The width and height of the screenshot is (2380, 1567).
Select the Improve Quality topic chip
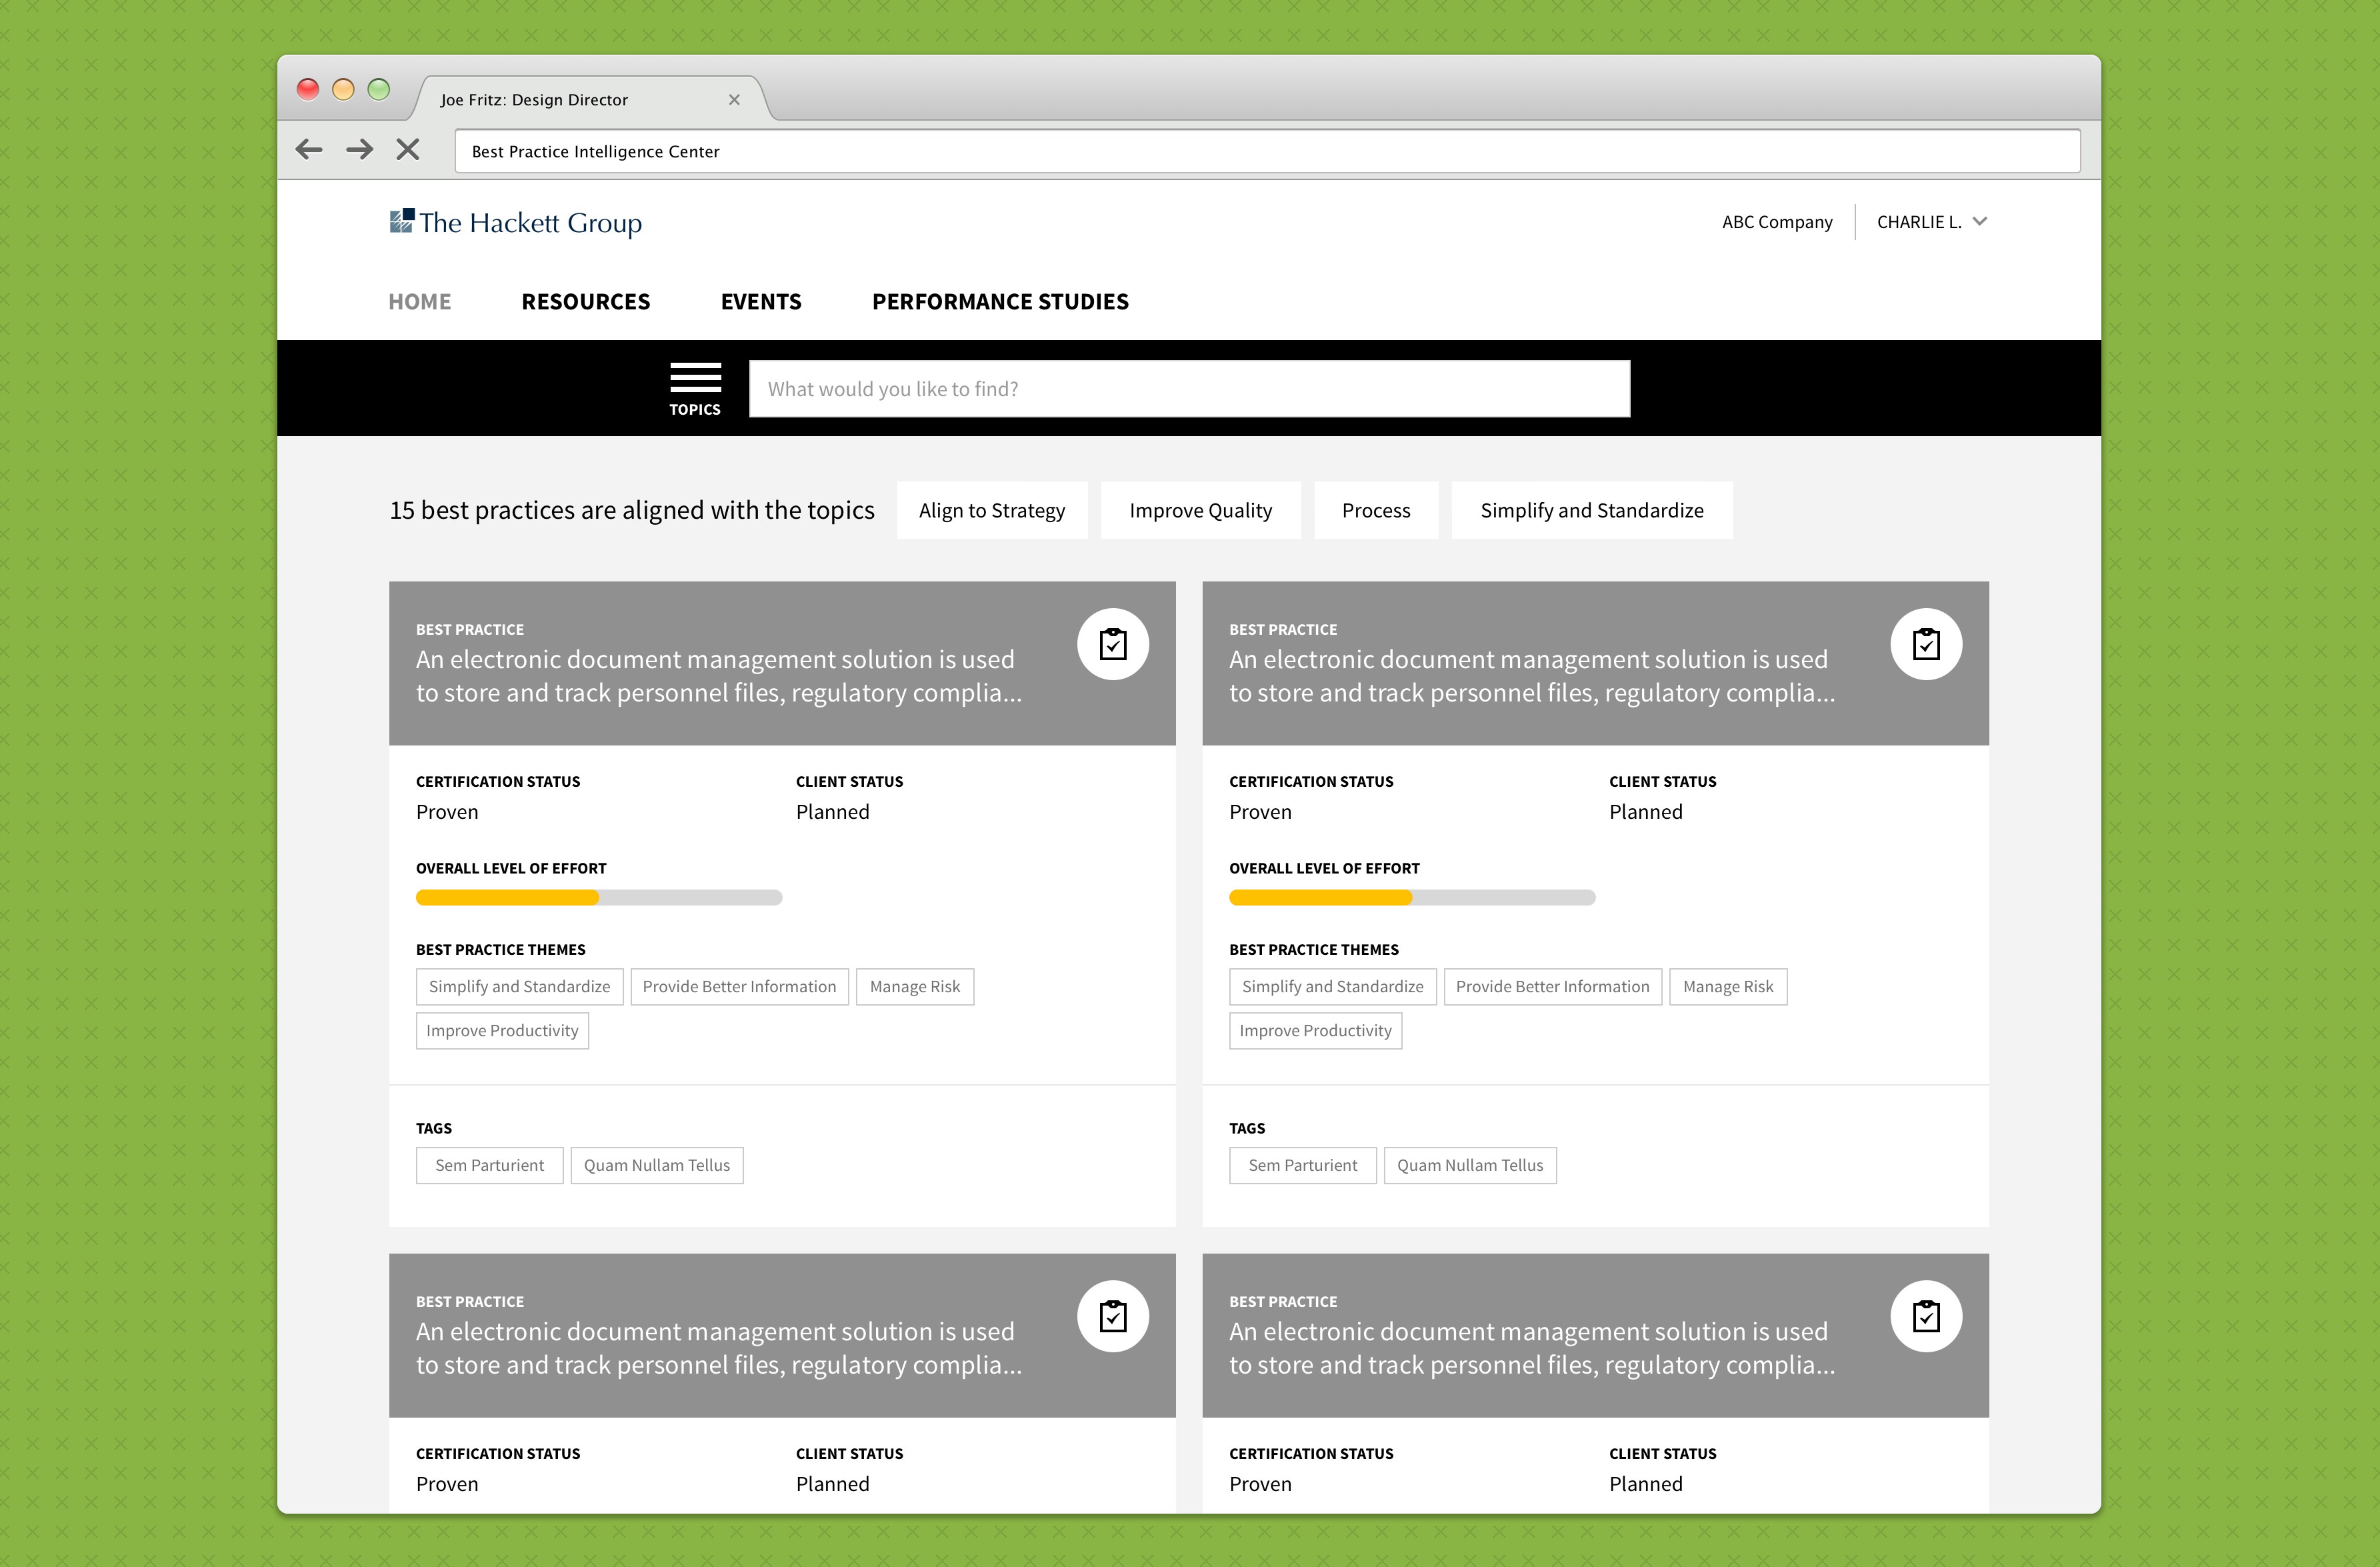pos(1201,510)
